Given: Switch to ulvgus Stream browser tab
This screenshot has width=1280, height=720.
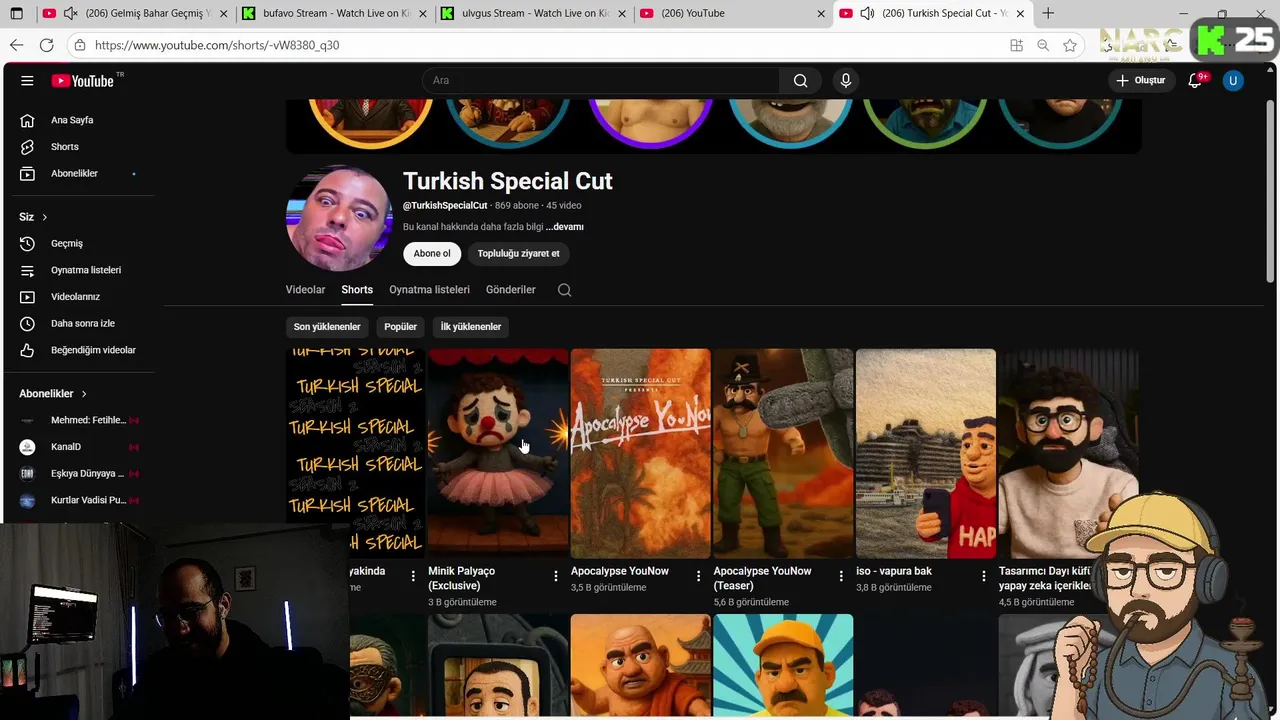Looking at the screenshot, I should (532, 13).
